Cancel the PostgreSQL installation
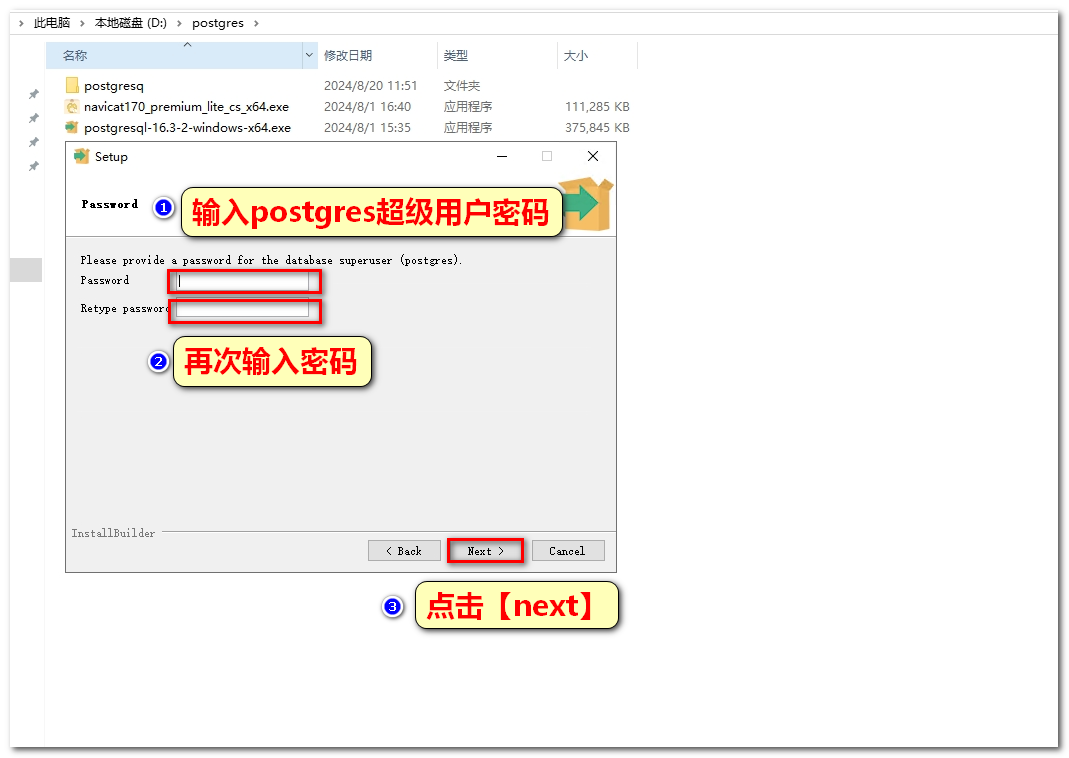Viewport: 1069px width, 758px height. tap(567, 551)
